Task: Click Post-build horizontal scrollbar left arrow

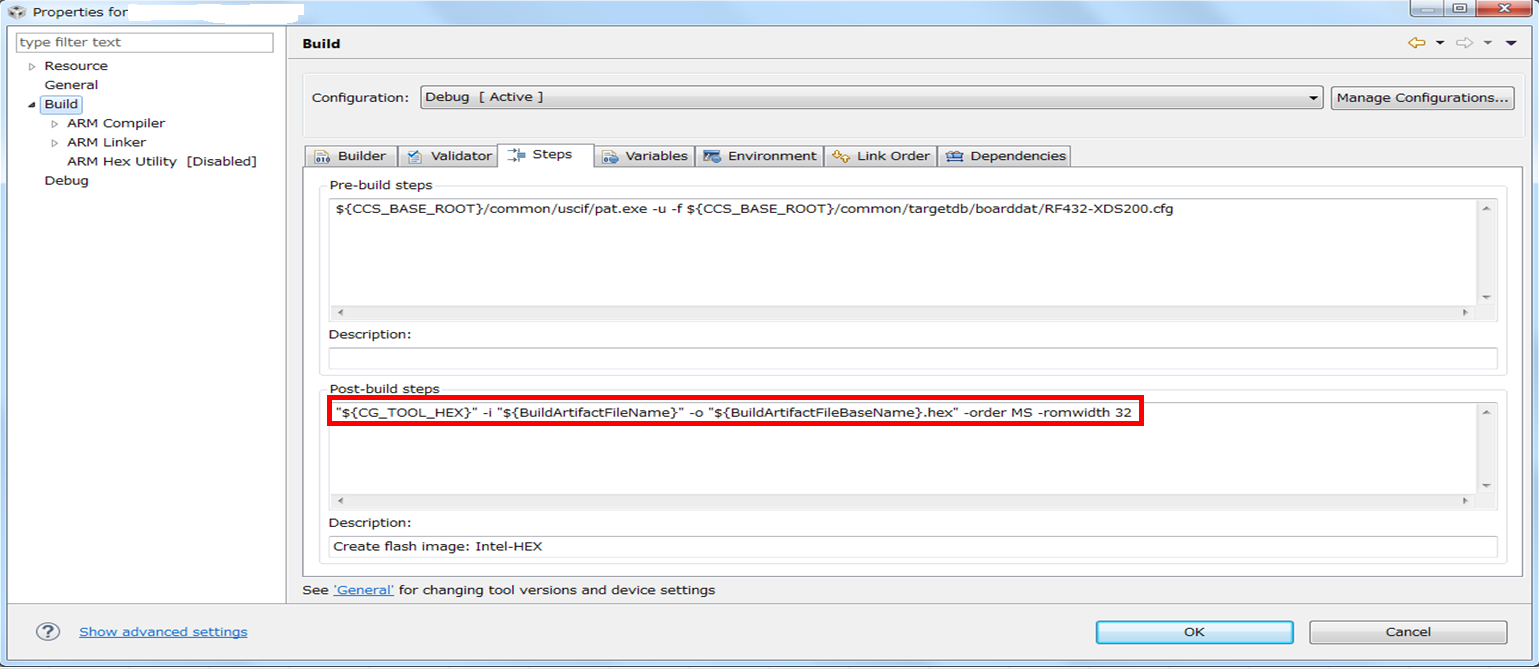Action: pyautogui.click(x=339, y=500)
